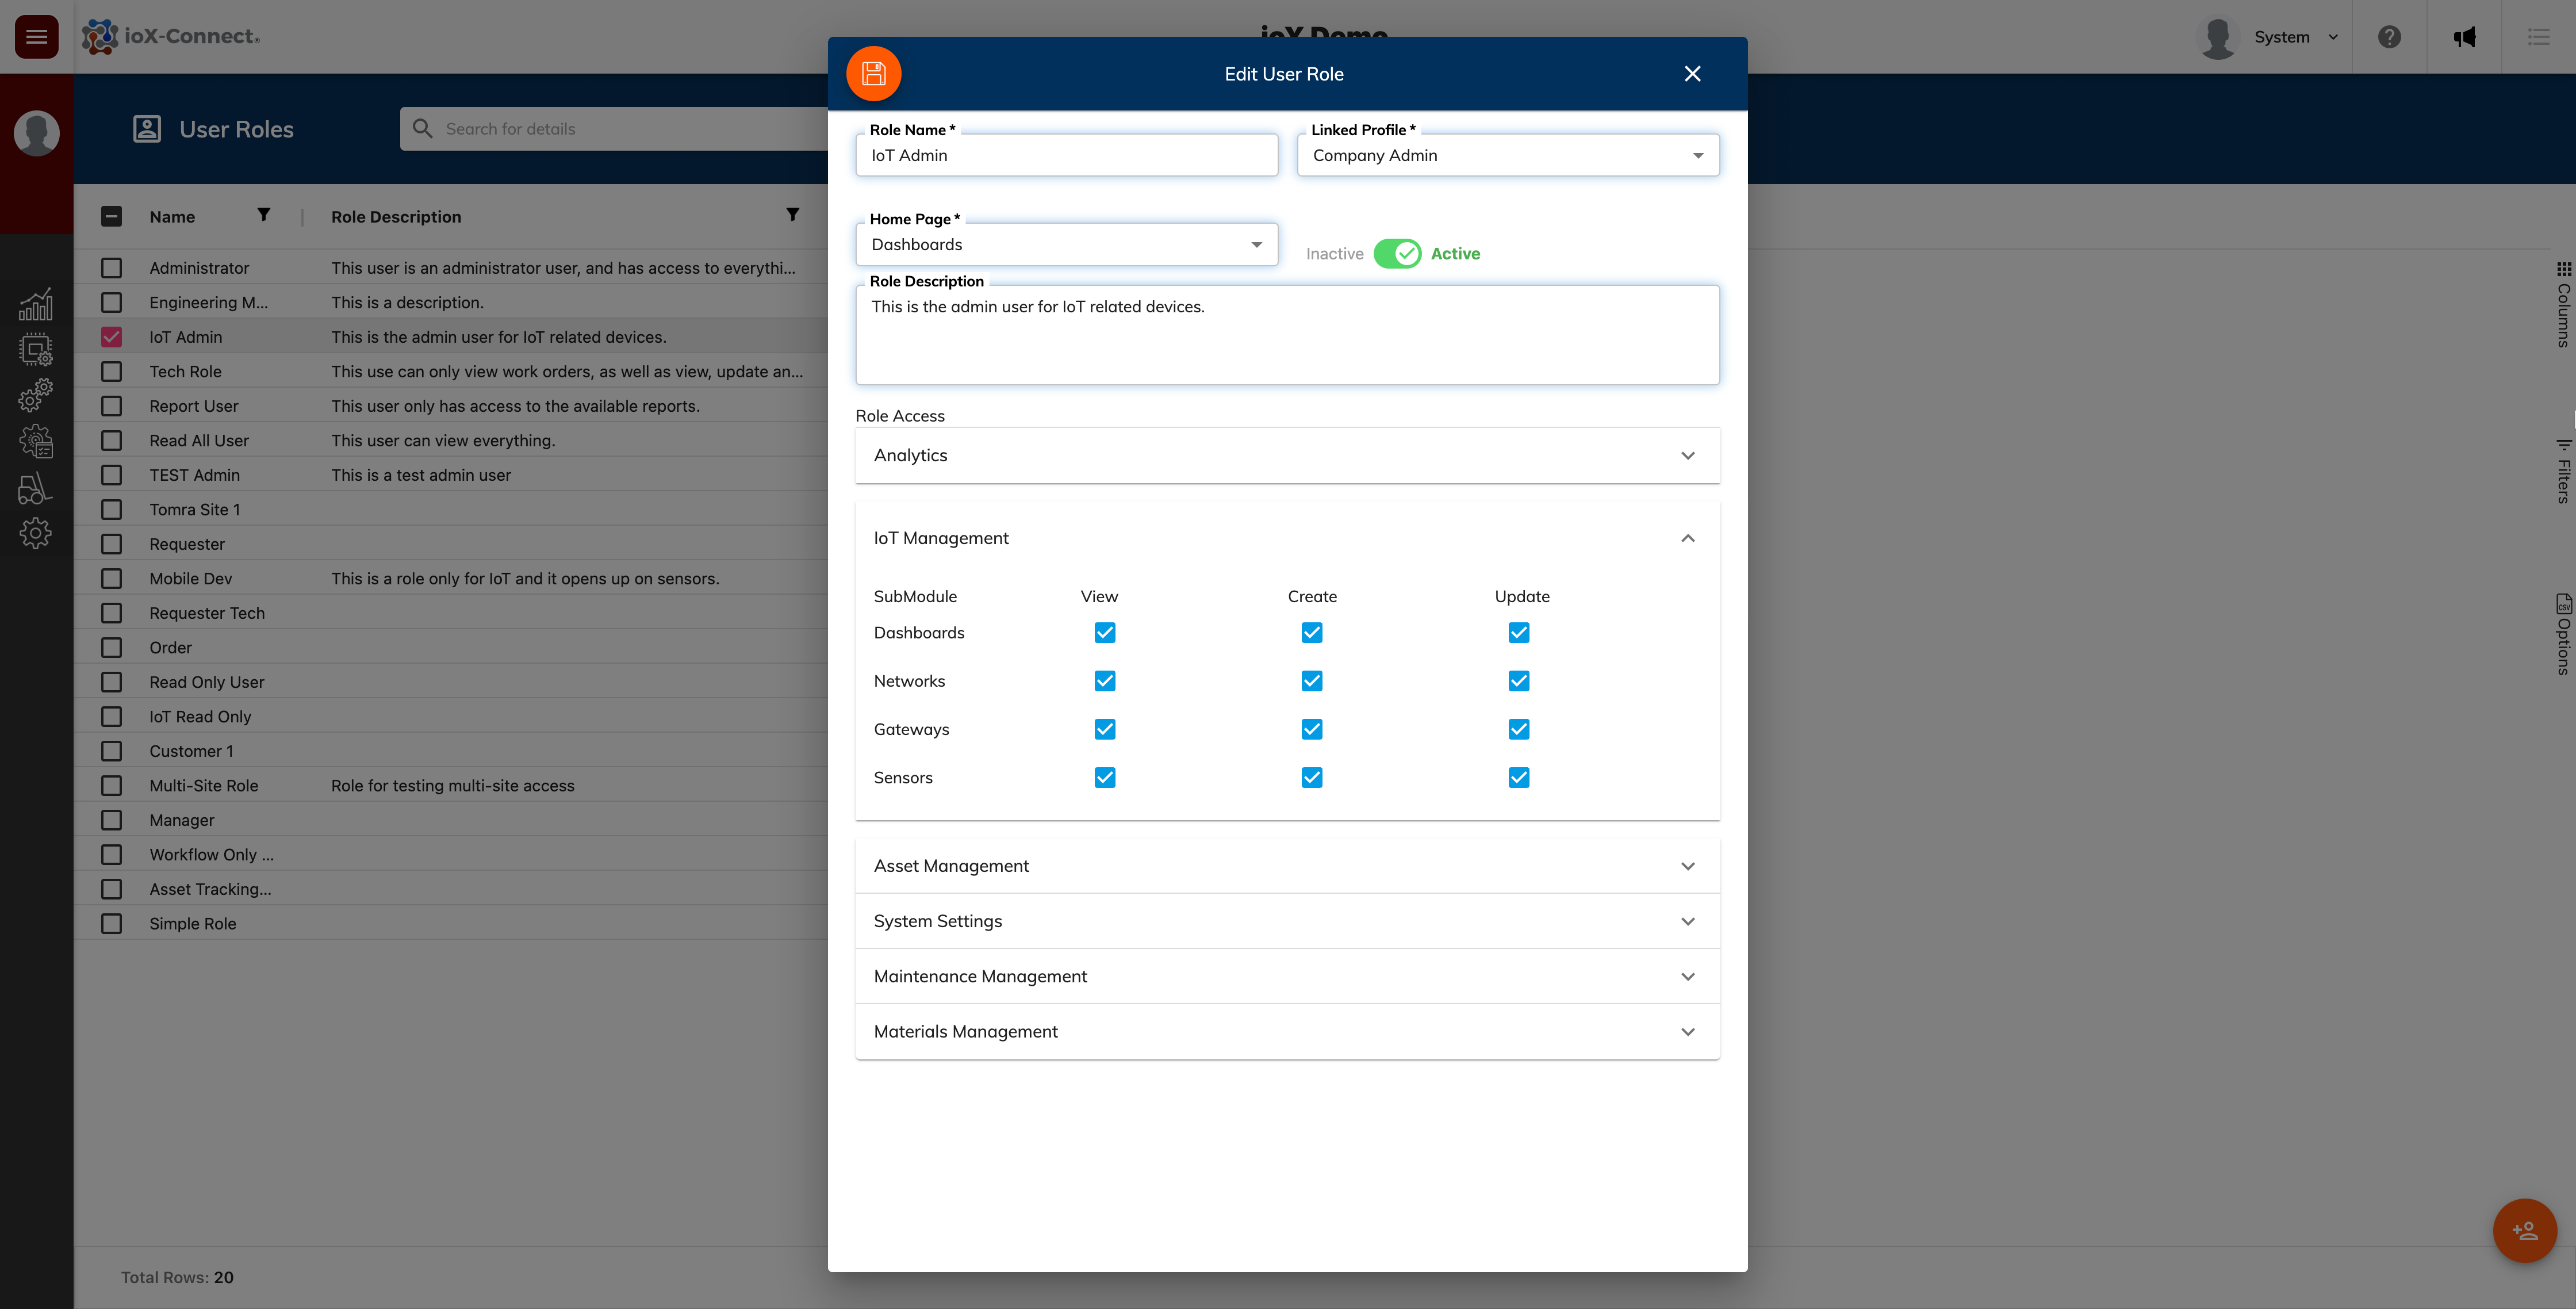Click the analytics chart sidebar icon
This screenshot has width=2576, height=1309.
click(36, 304)
